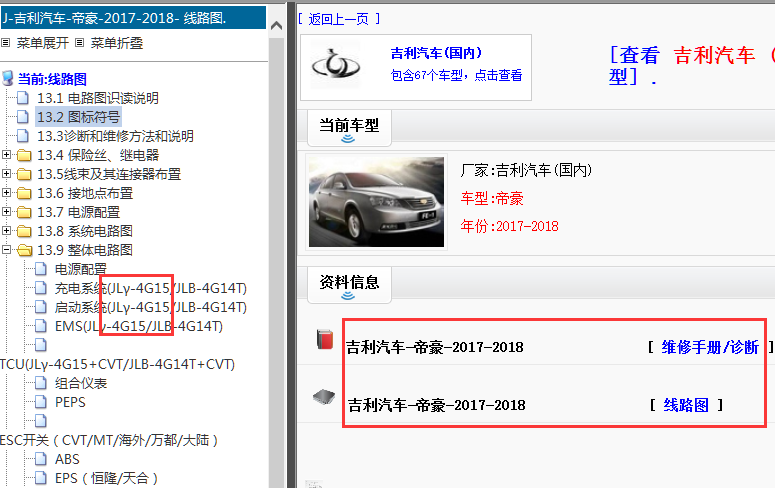Expand the 13.7 电源配置 node
The image size is (775, 488).
pos(6,212)
